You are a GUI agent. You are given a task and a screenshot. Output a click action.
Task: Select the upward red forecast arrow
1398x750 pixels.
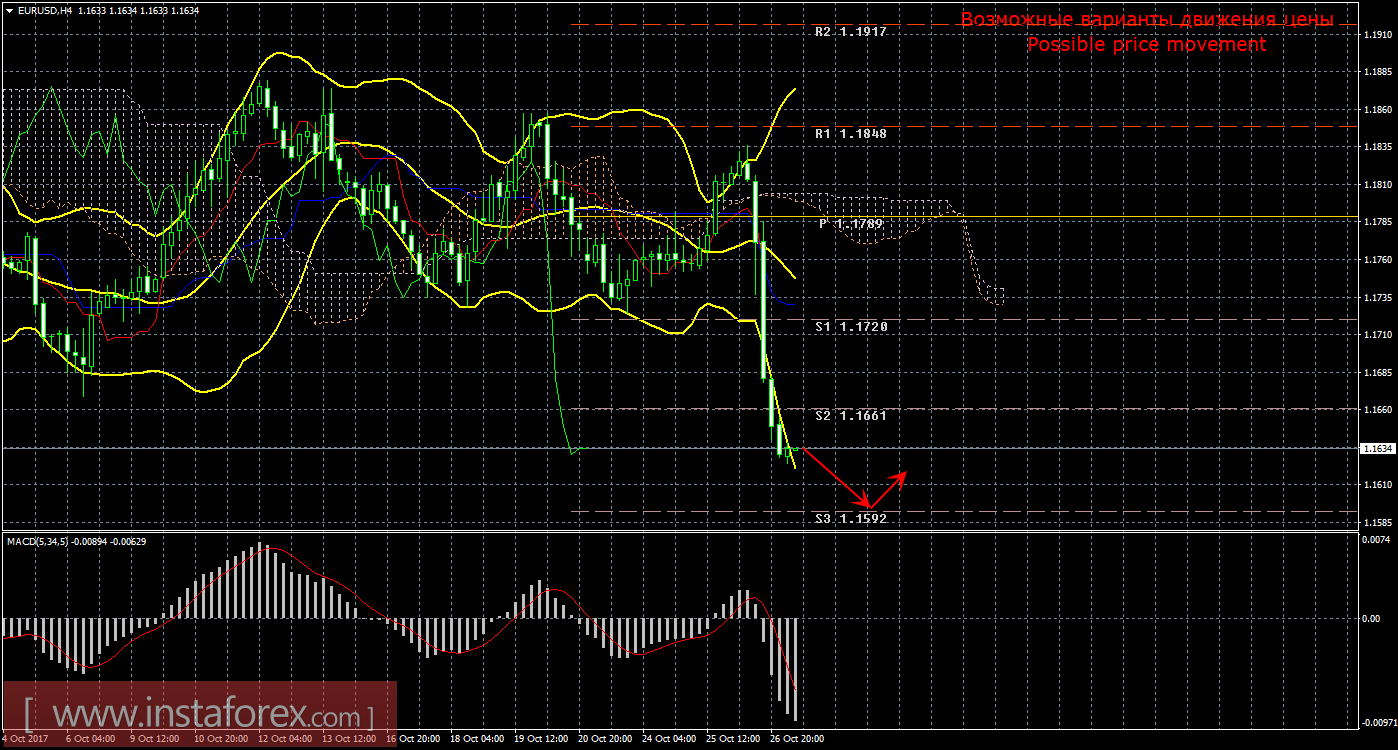pyautogui.click(x=888, y=488)
